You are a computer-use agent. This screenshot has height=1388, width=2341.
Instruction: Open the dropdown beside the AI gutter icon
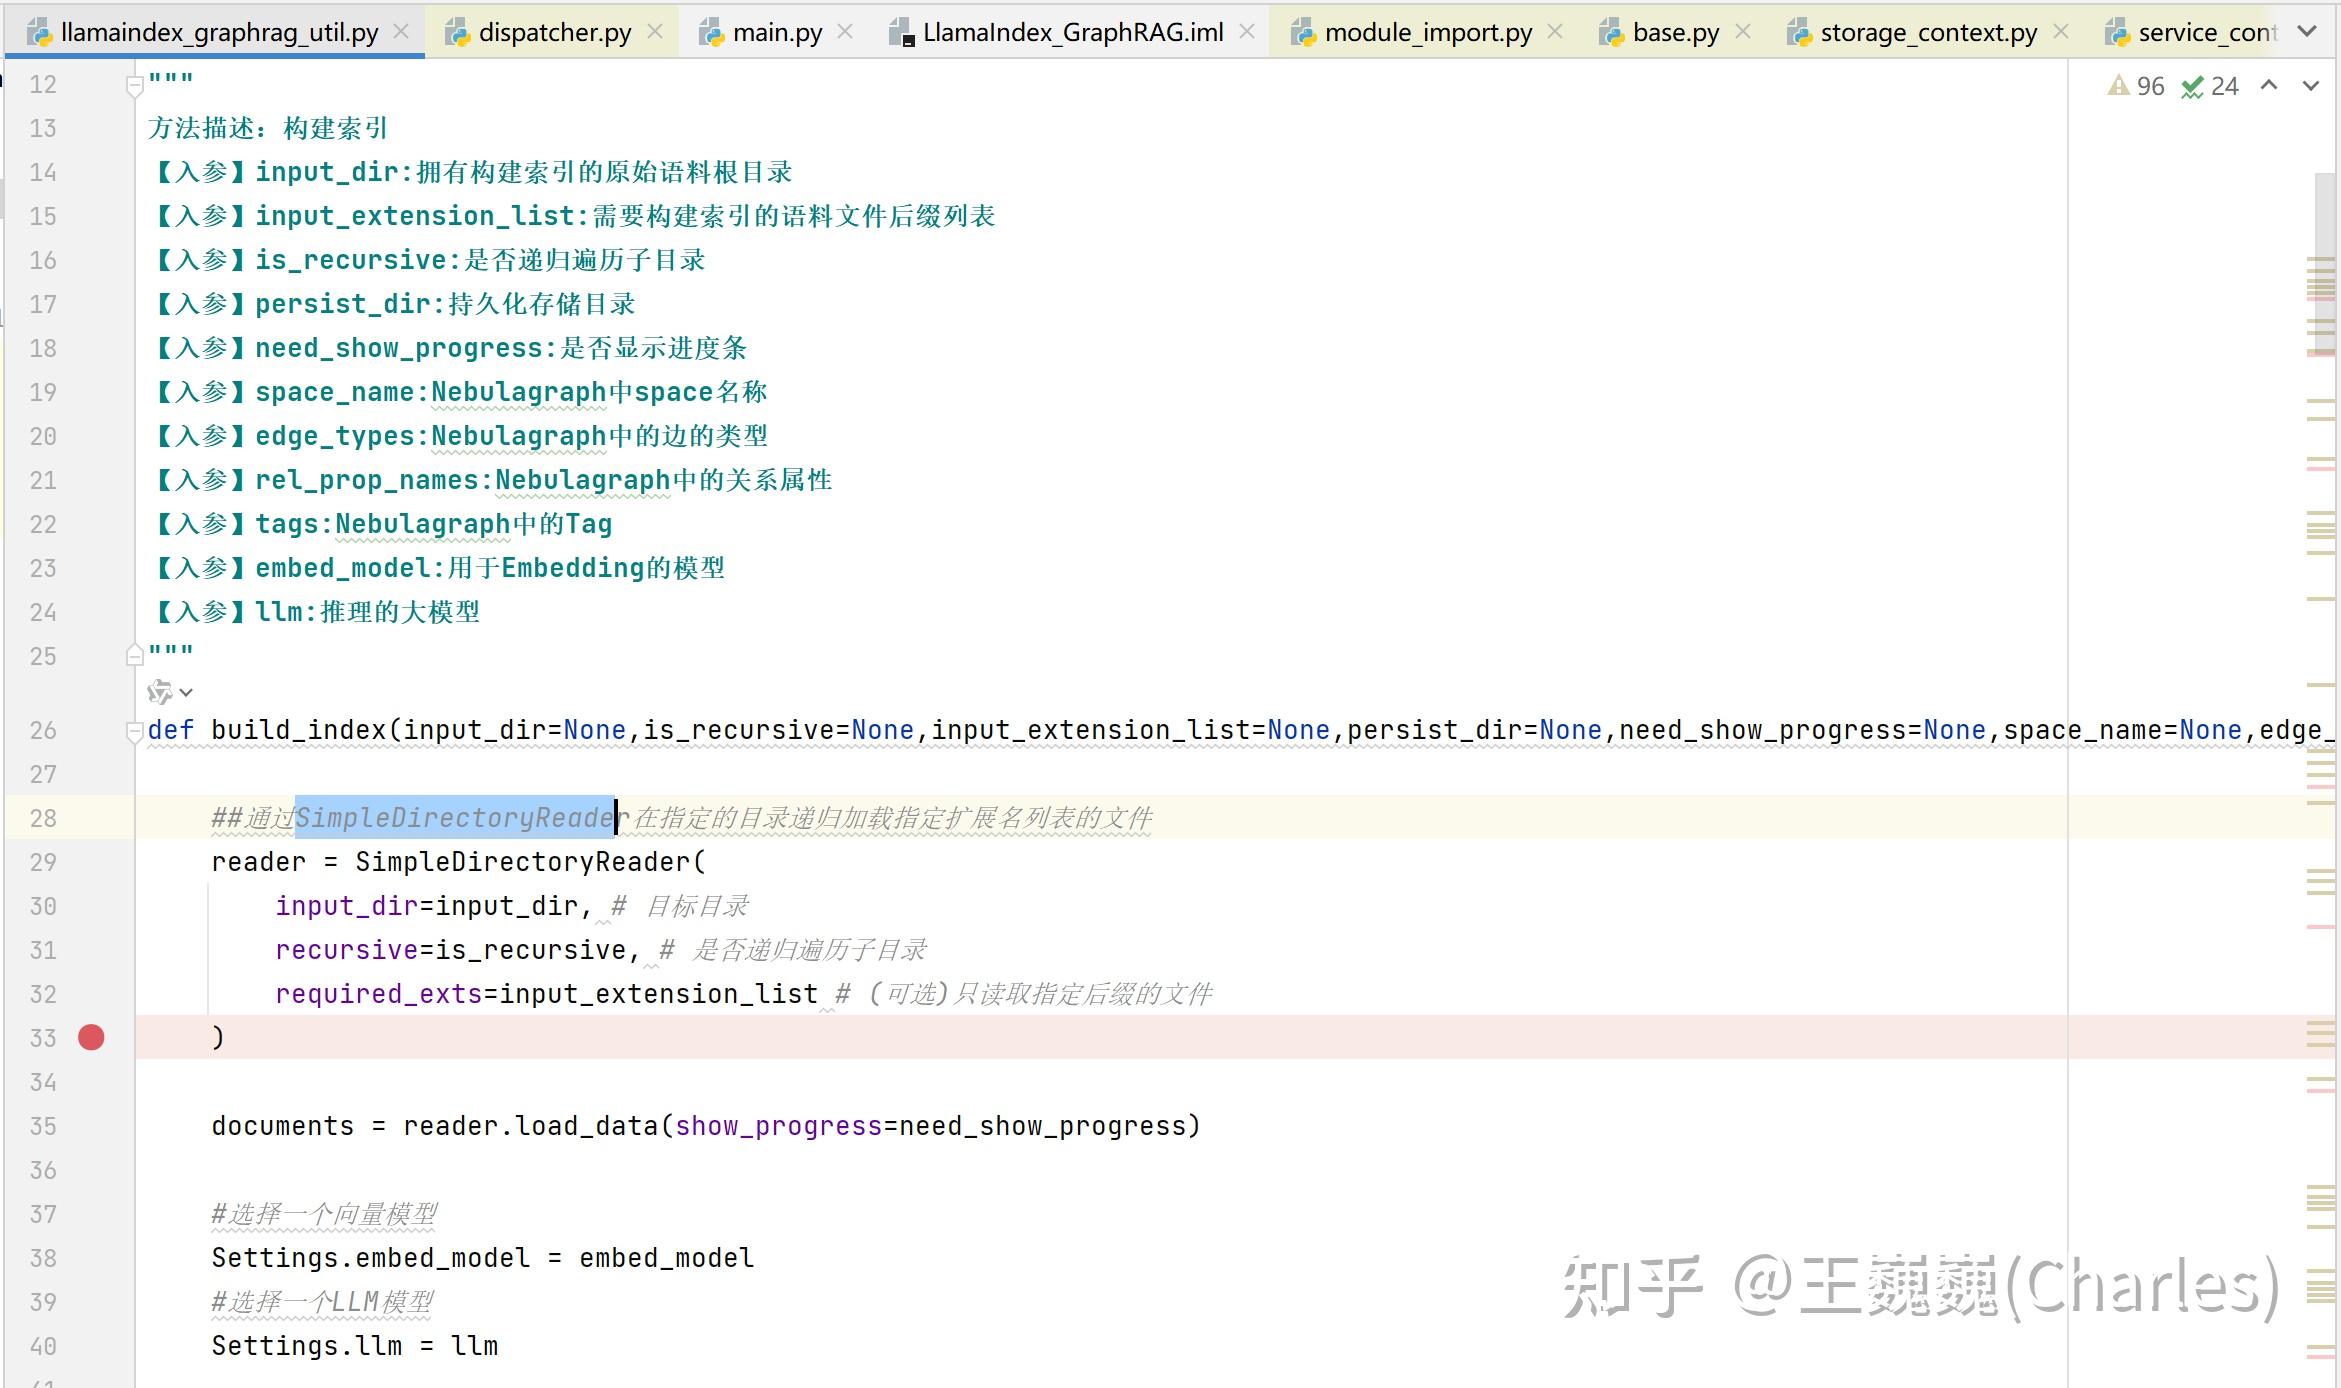pyautogui.click(x=185, y=692)
